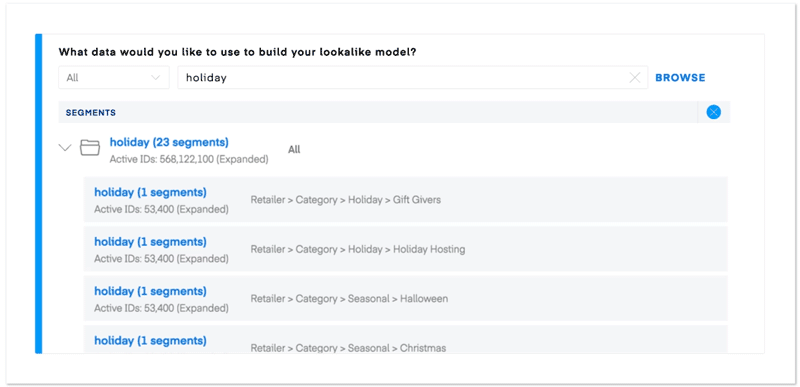Click the dropdown arrow in the All selector
This screenshot has width=800, height=387.
(156, 78)
